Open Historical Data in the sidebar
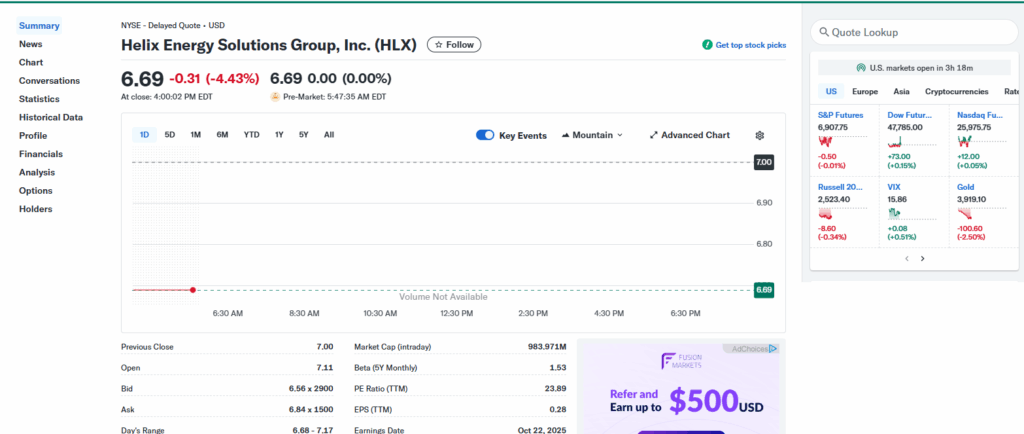1024x434 pixels. [50, 117]
